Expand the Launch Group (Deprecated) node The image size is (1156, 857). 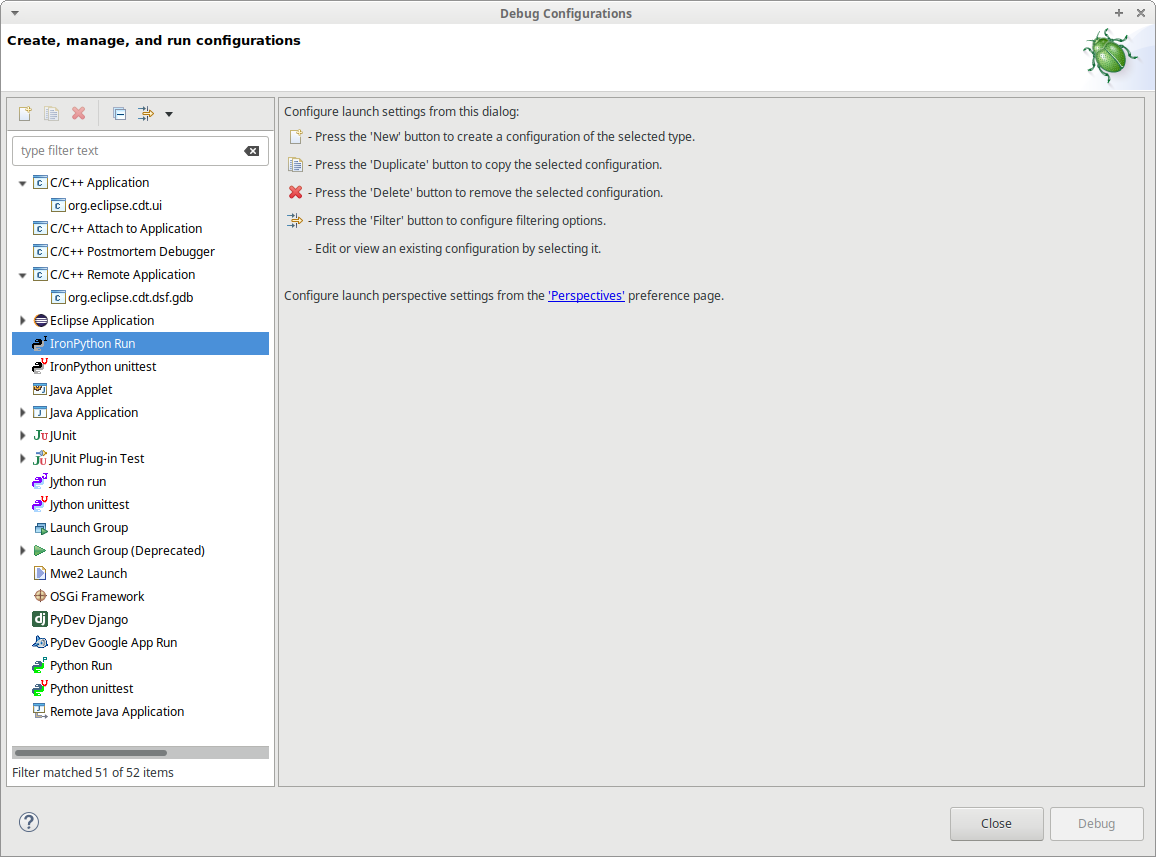pos(22,550)
